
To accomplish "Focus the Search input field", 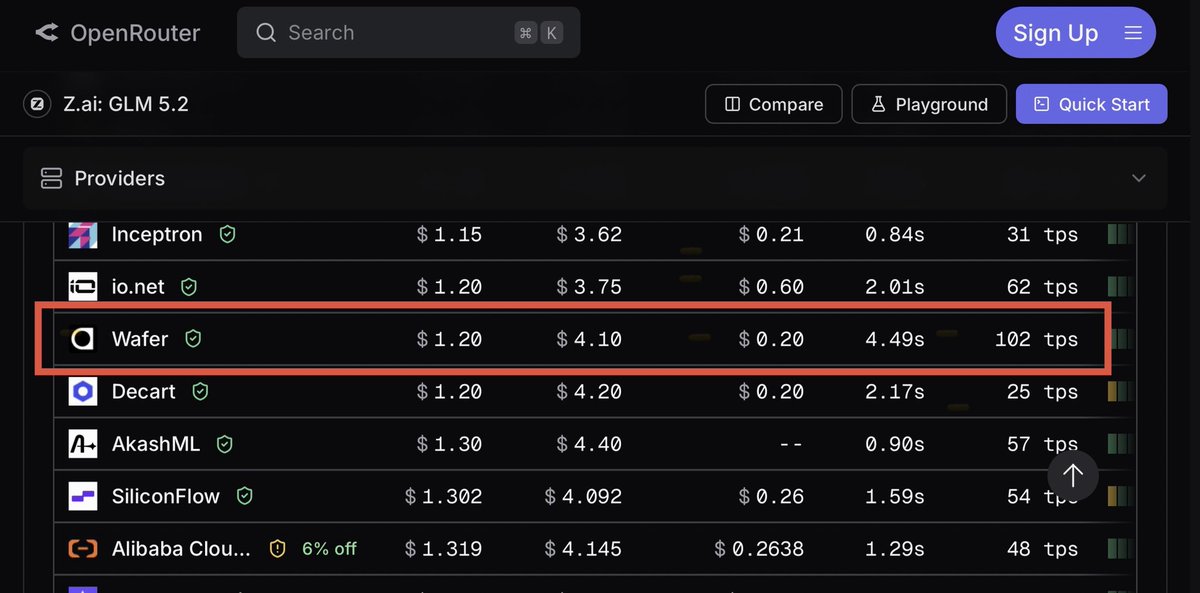I will 408,33.
